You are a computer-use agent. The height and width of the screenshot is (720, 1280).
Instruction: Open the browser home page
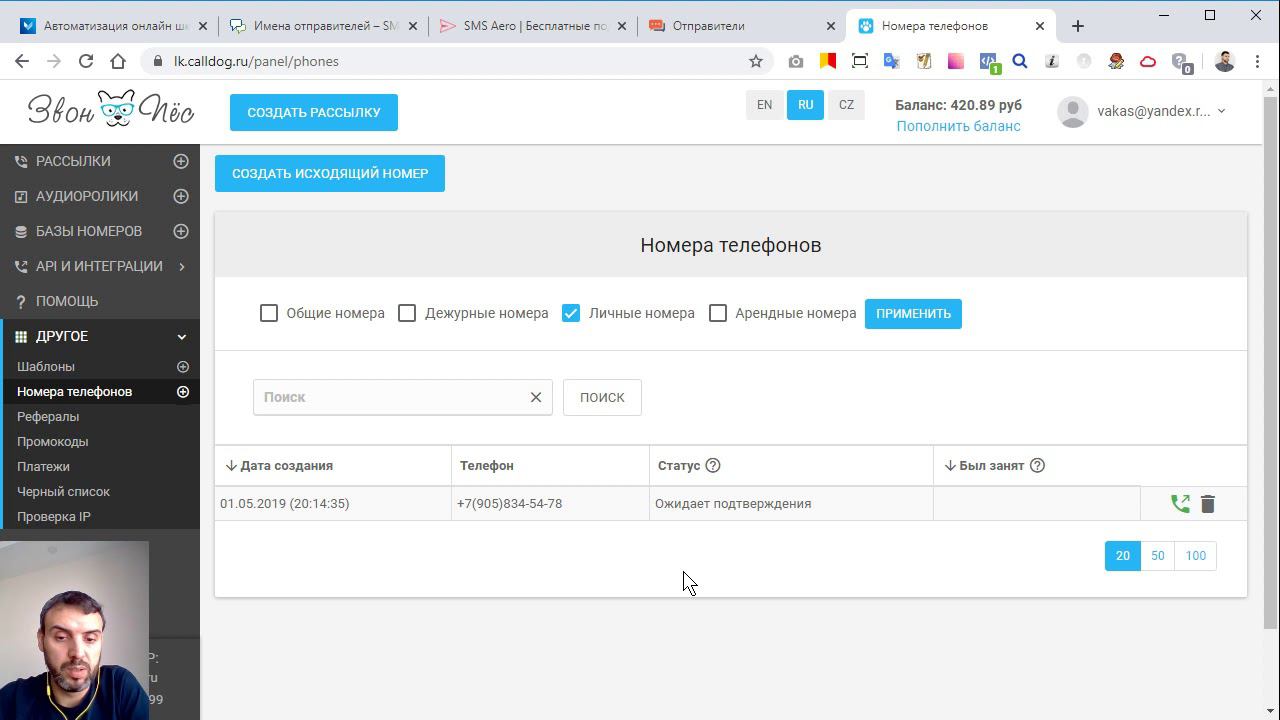click(118, 61)
